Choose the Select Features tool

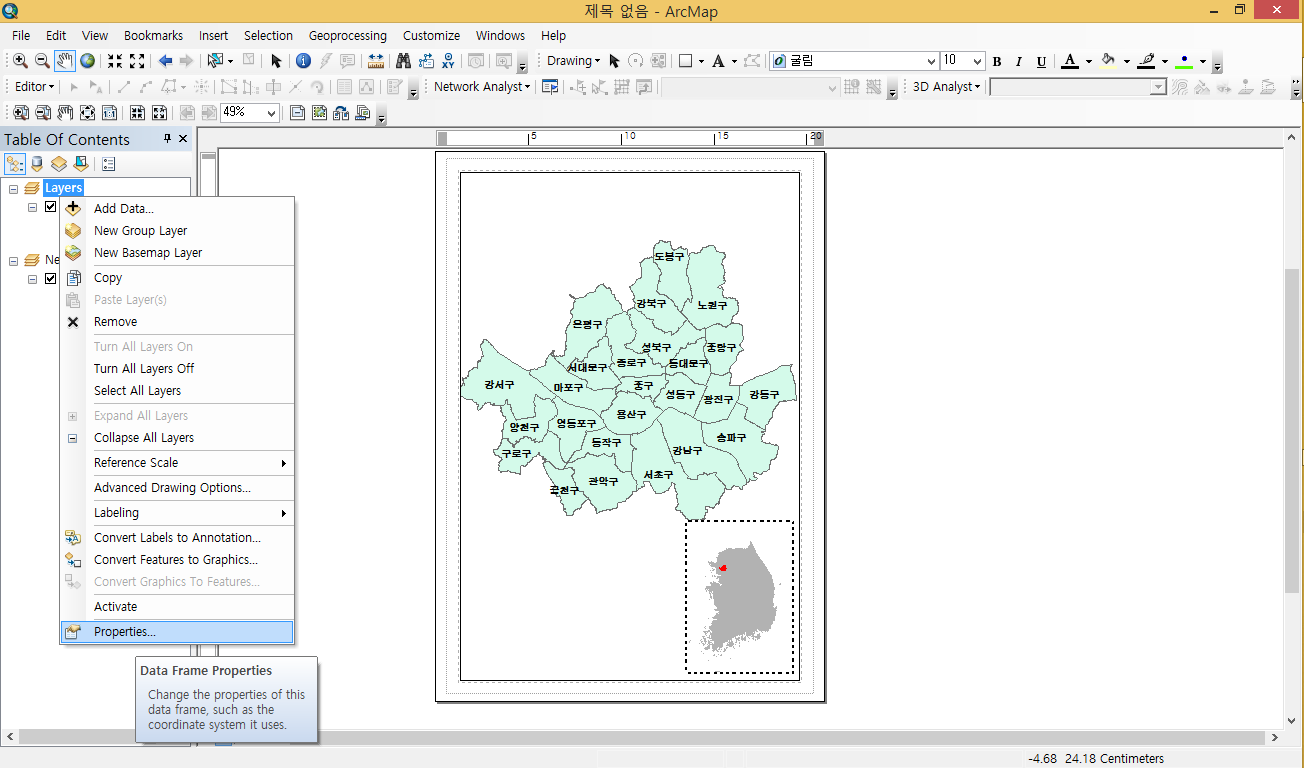click(x=215, y=61)
